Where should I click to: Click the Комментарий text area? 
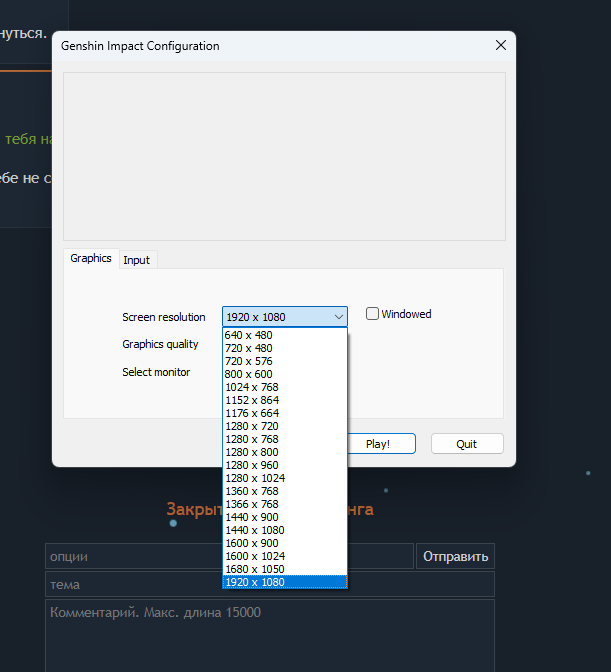(x=270, y=636)
